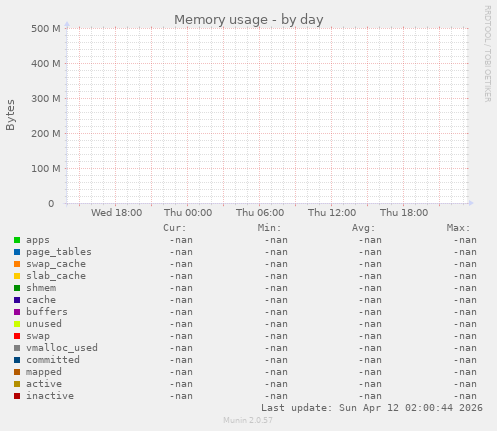Click the indigo cache legend swatch

[x=17, y=300]
